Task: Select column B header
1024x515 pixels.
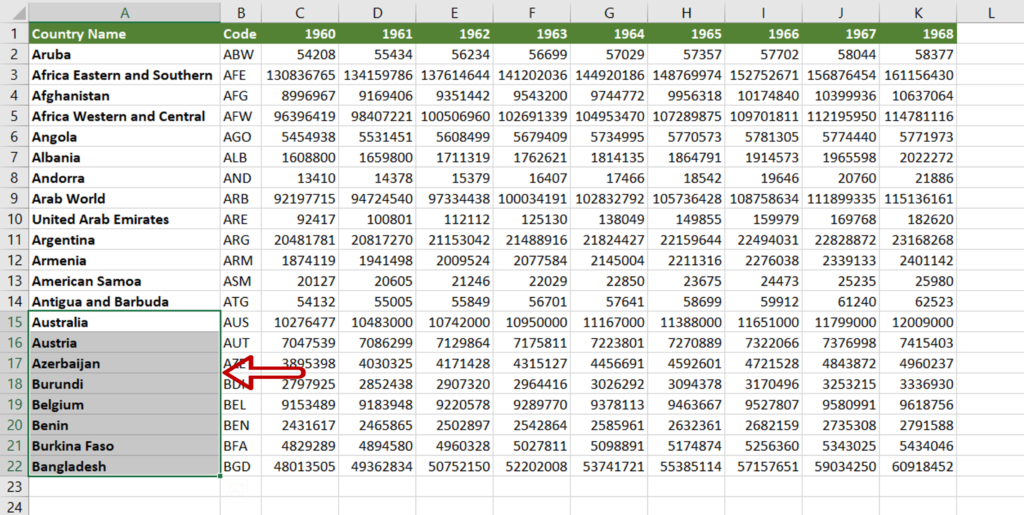Action: pos(241,12)
